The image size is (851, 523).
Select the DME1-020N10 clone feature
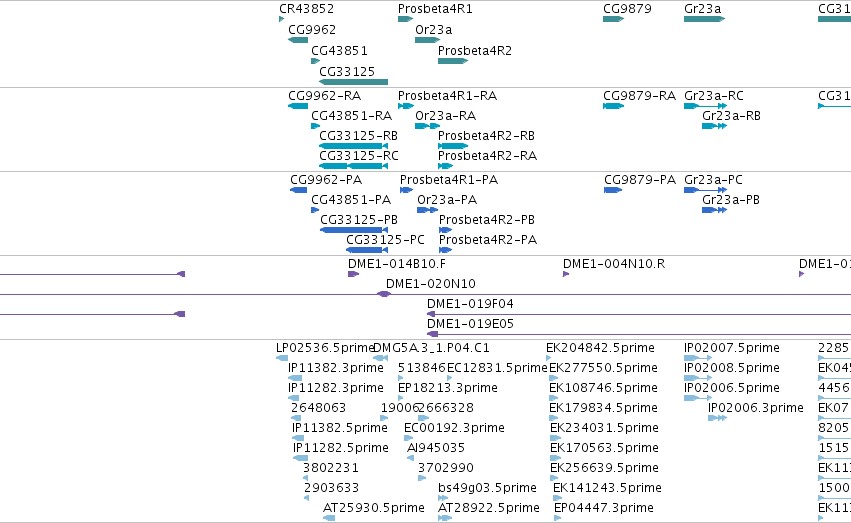pos(384,294)
